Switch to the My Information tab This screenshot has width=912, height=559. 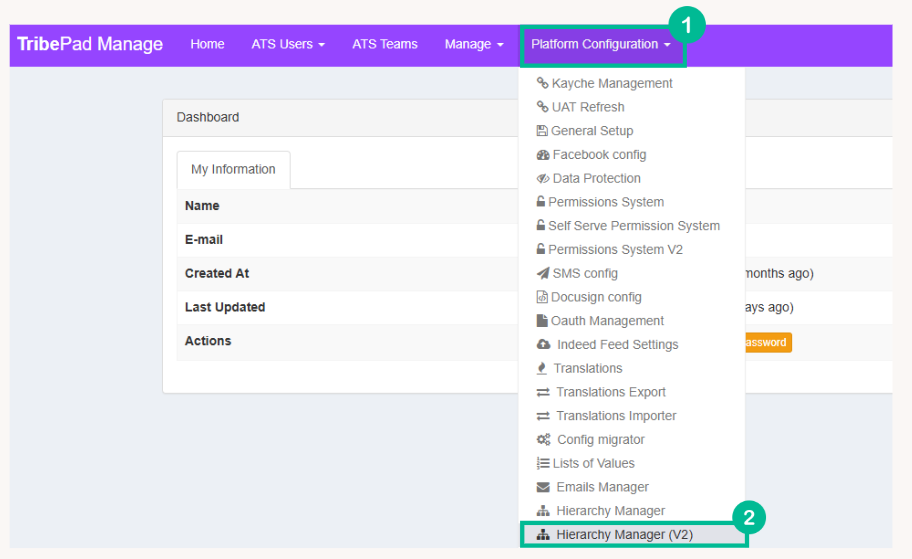coord(233,170)
